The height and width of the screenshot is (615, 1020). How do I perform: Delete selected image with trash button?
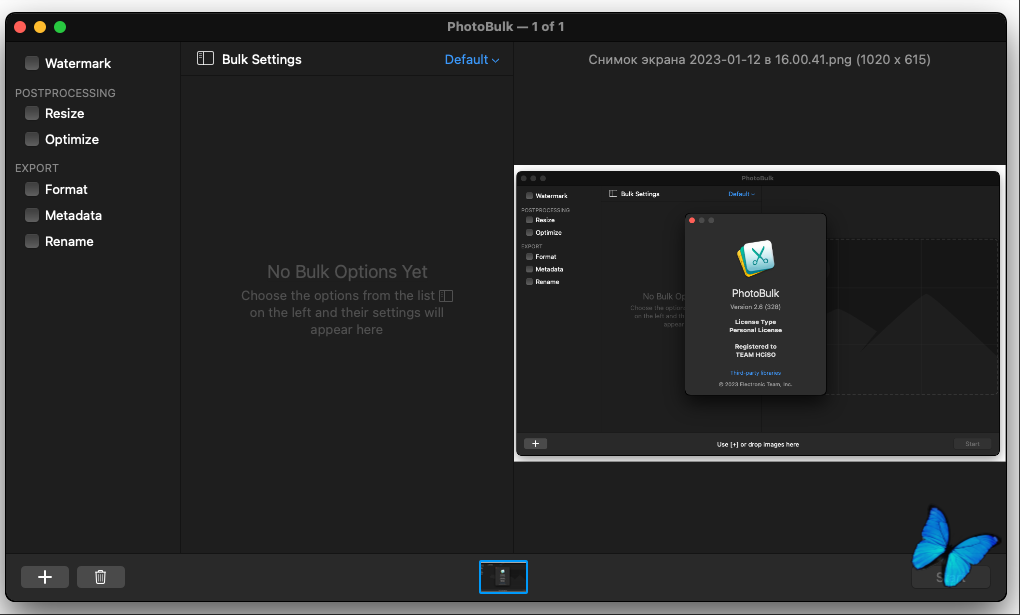pyautogui.click(x=101, y=577)
